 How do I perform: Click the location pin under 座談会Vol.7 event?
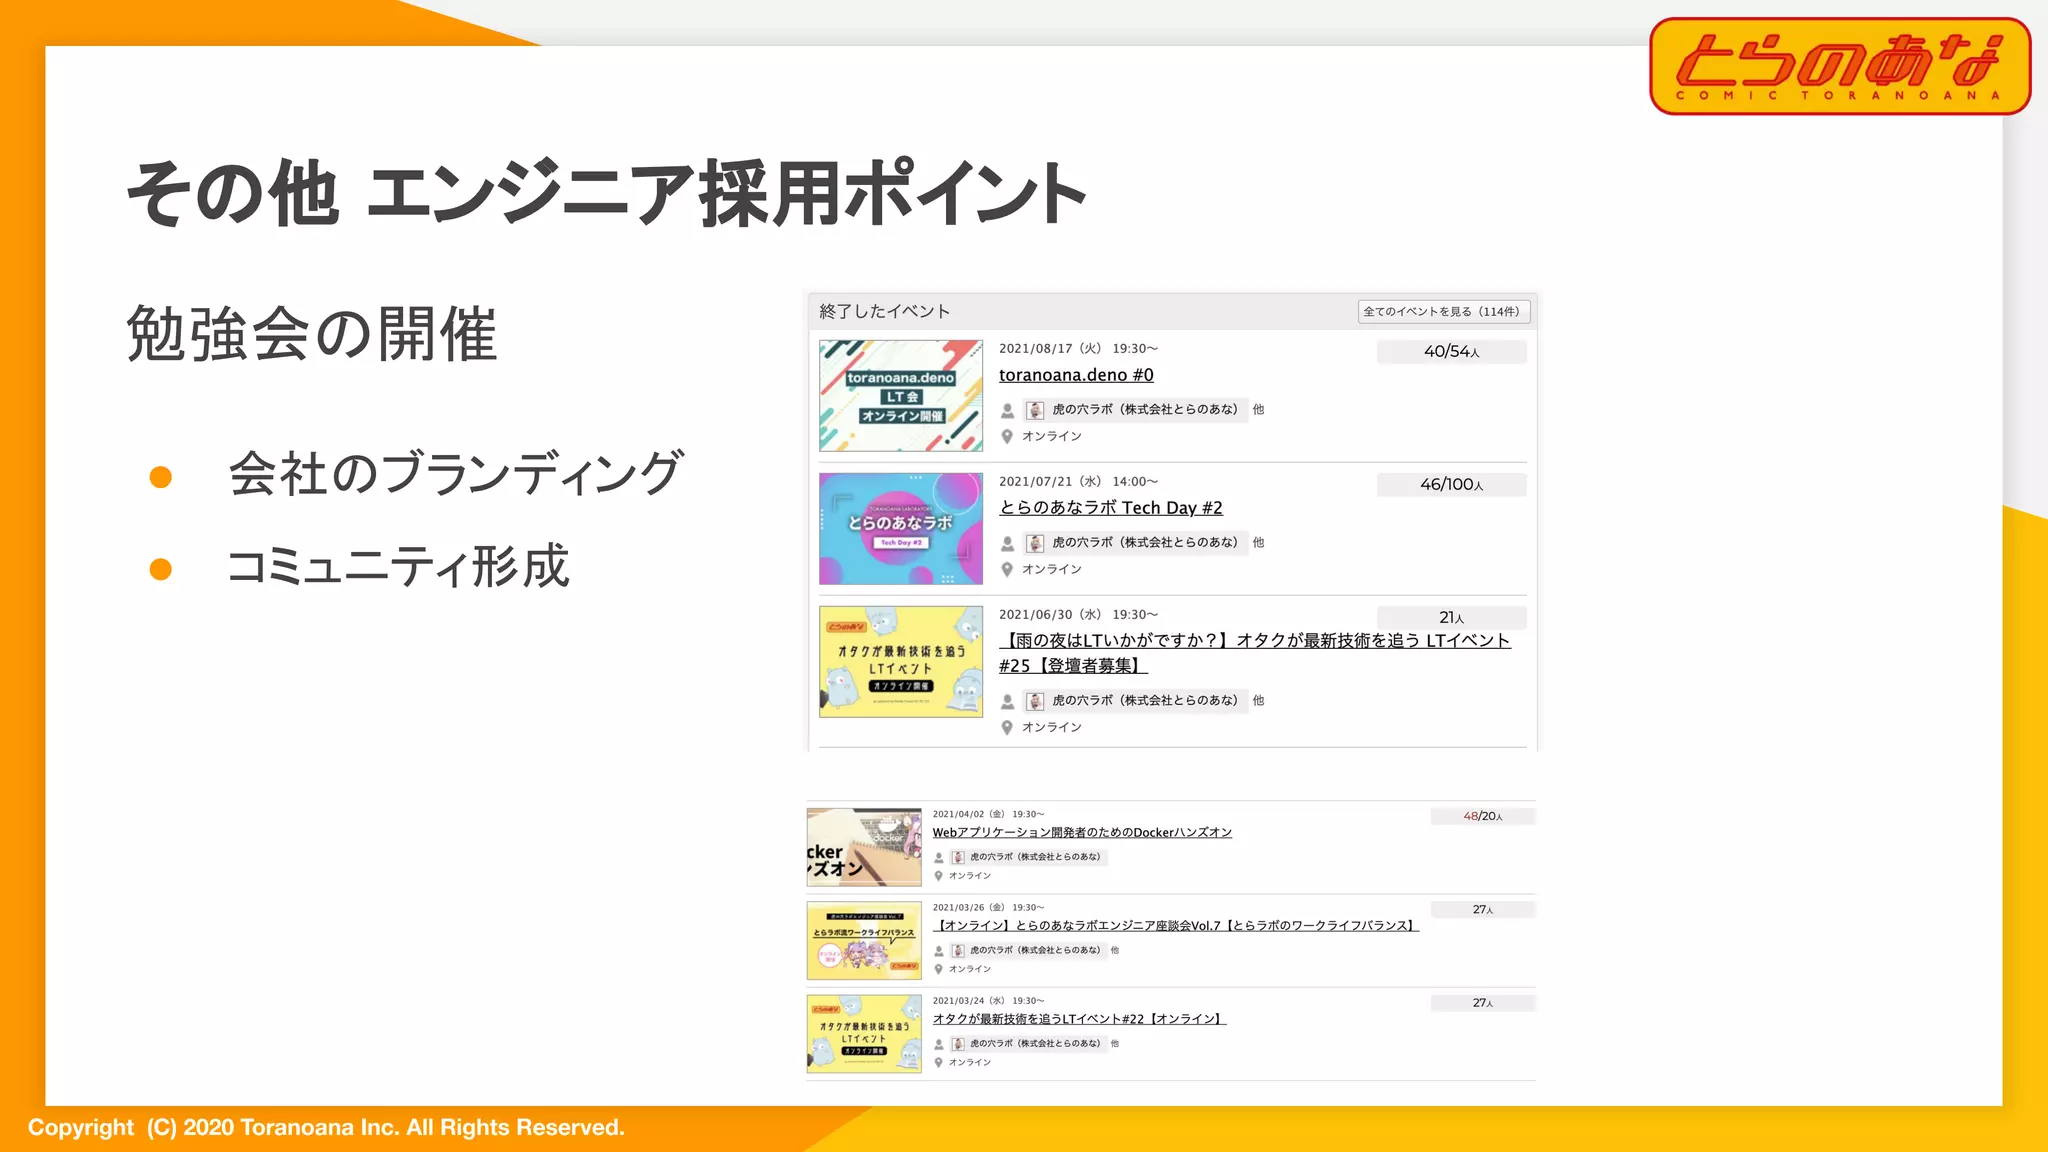[x=938, y=969]
